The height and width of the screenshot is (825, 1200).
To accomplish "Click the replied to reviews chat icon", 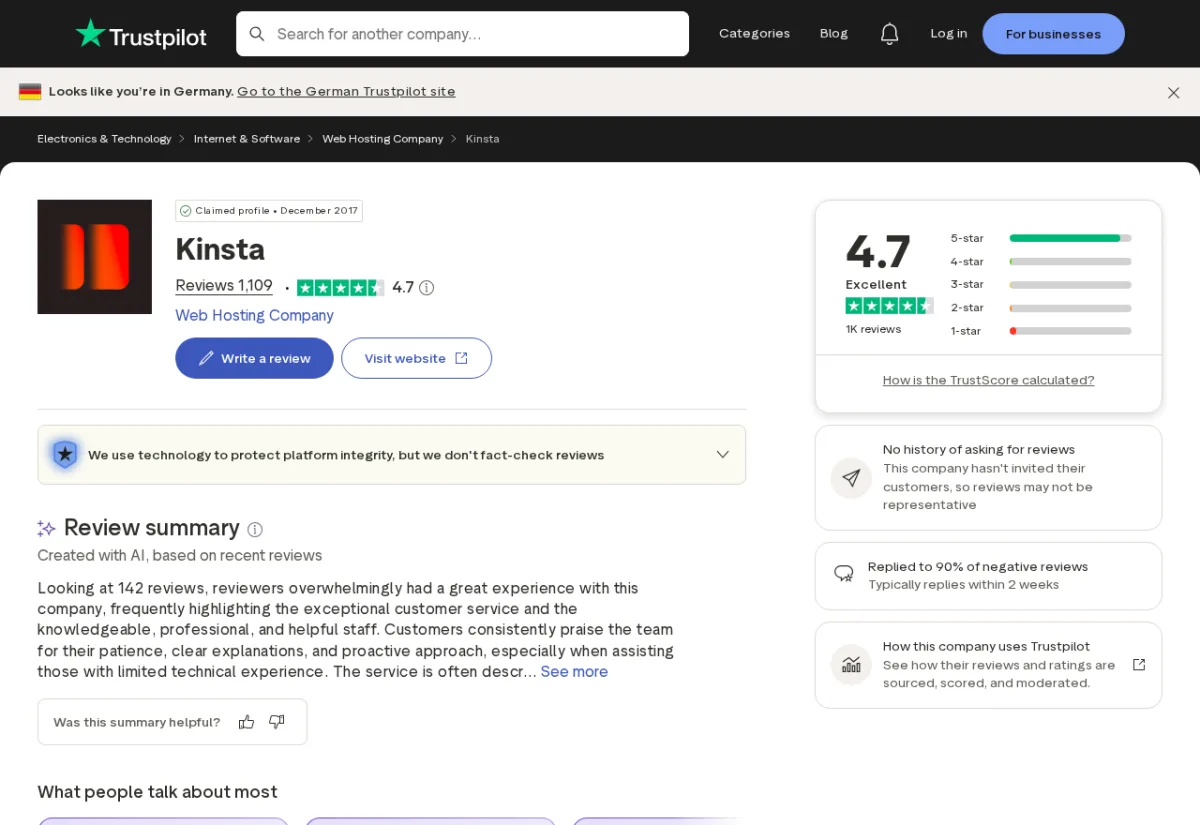I will 844,574.
